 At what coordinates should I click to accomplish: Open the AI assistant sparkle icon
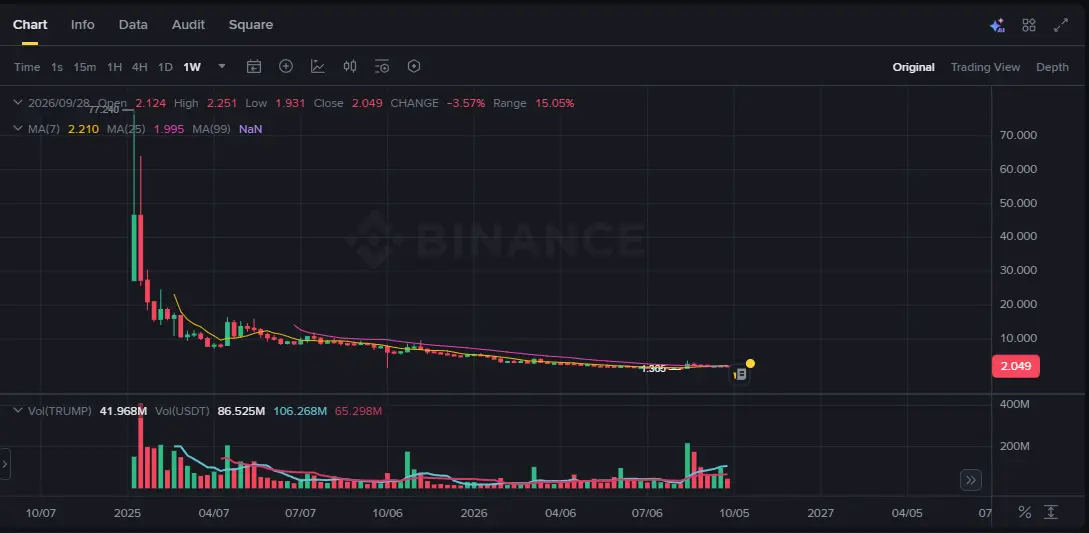[x=997, y=26]
